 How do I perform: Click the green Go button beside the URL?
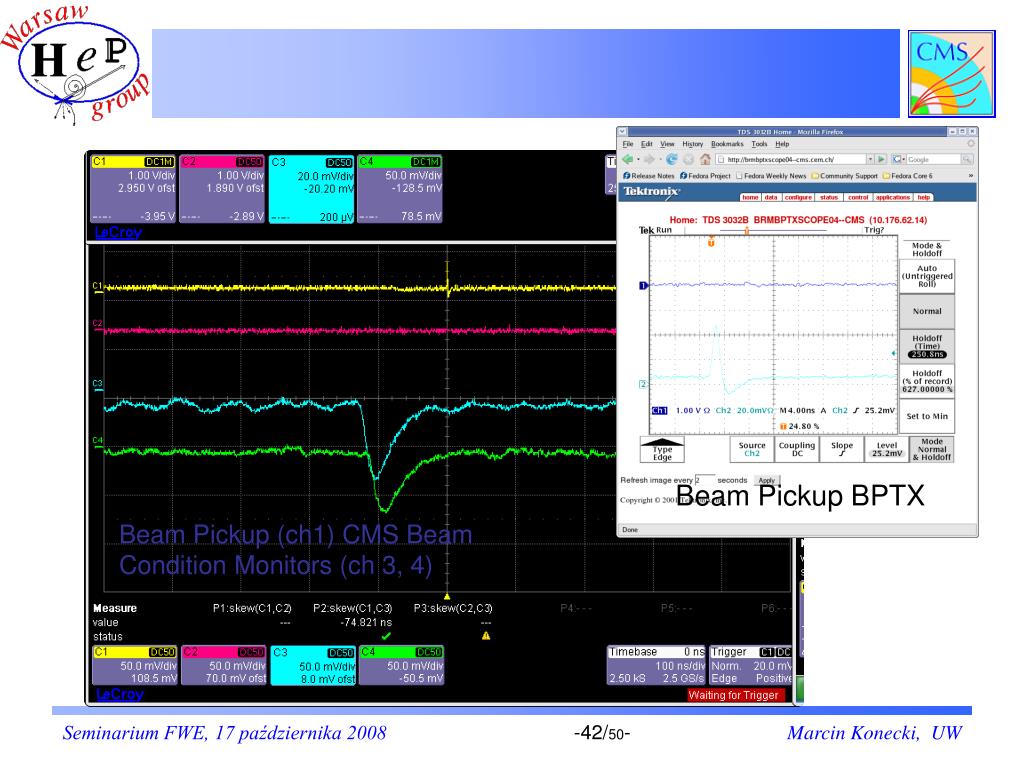pos(881,159)
